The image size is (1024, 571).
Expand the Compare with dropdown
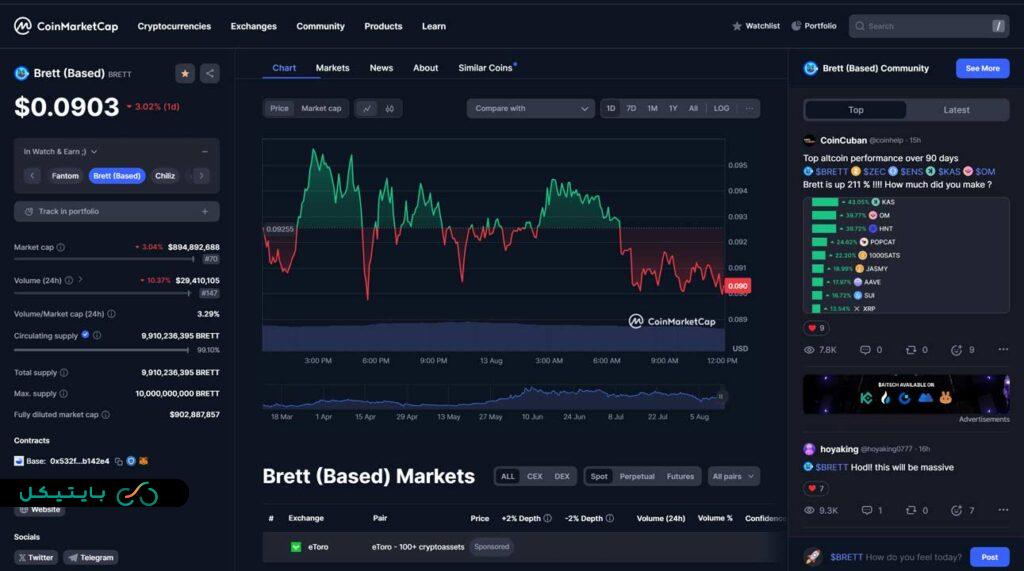531,108
